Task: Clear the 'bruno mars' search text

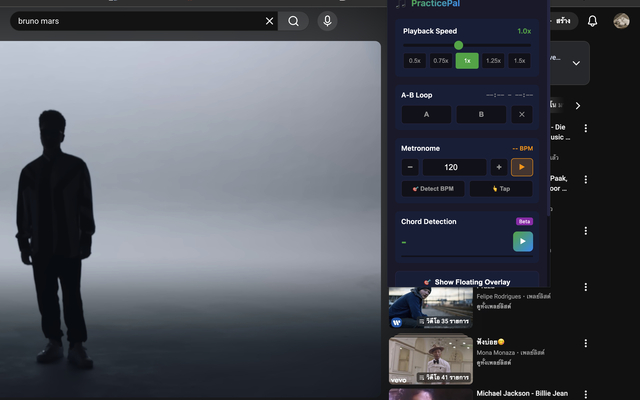Action: [x=269, y=21]
